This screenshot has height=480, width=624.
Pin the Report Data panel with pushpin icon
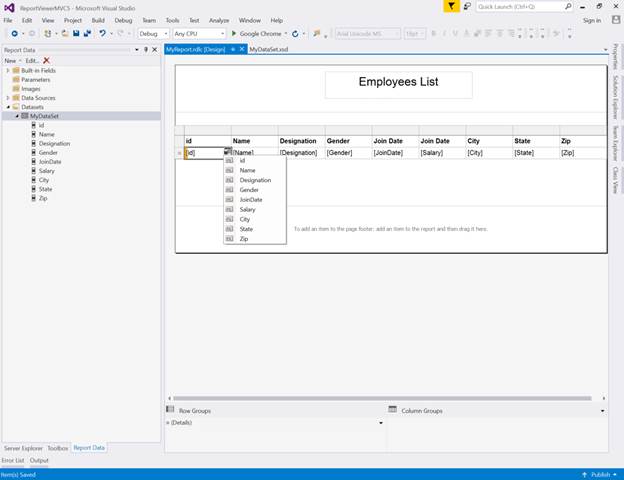pyautogui.click(x=146, y=50)
